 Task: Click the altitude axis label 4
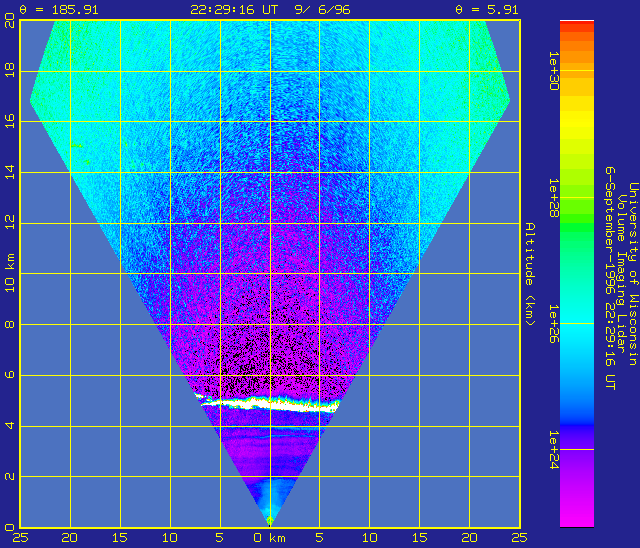(x=10, y=426)
